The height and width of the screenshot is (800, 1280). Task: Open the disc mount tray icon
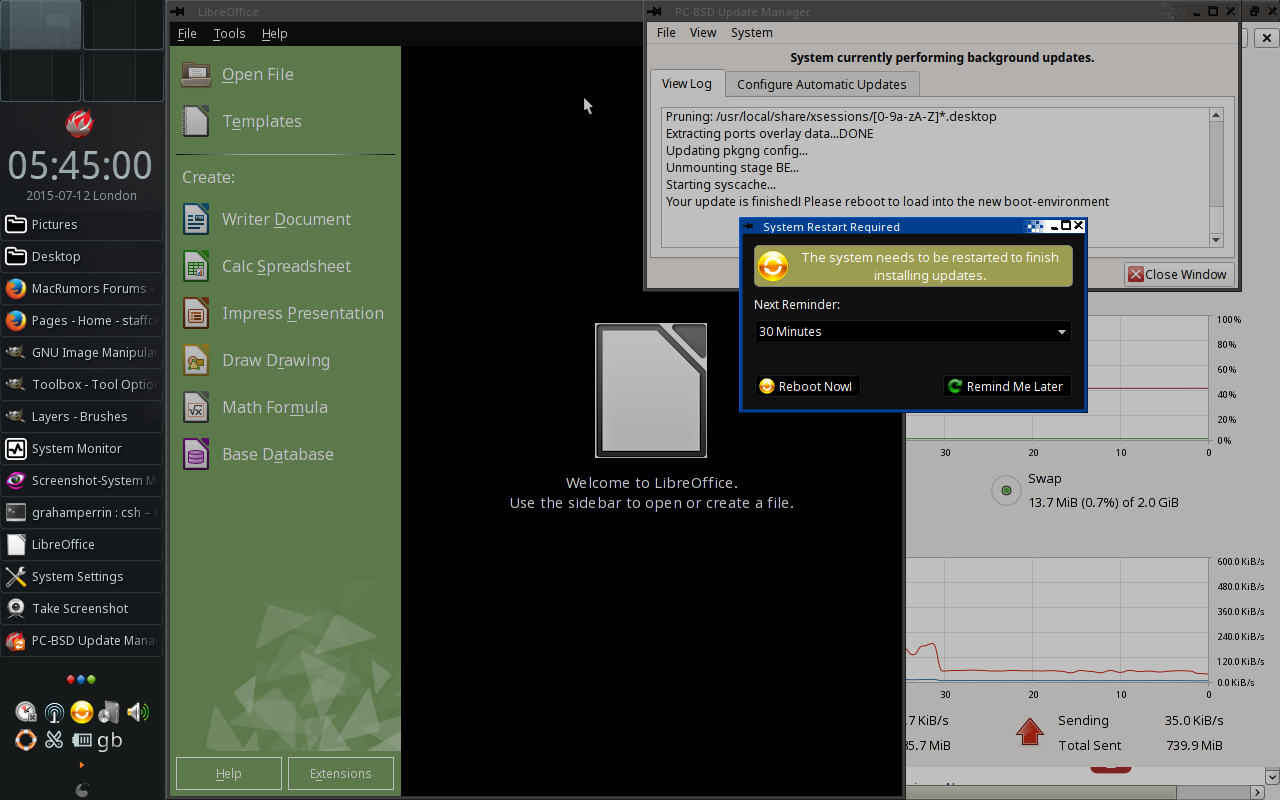(x=109, y=712)
